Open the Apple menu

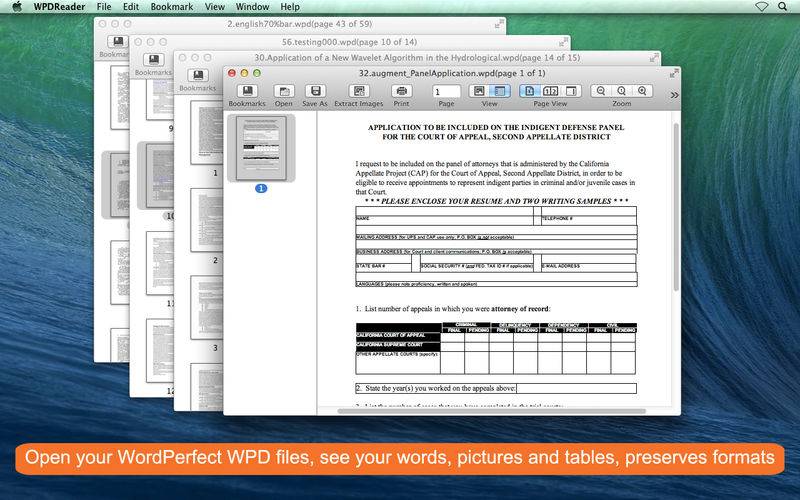click(17, 7)
